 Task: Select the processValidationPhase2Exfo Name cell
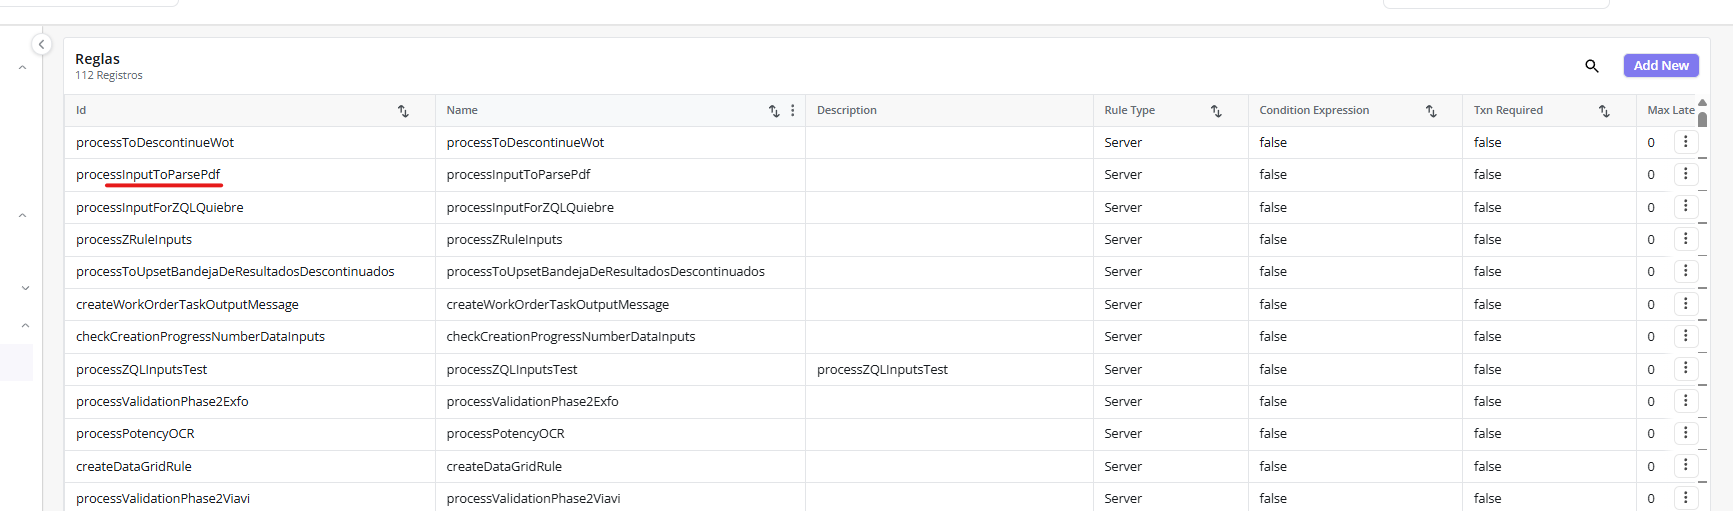tap(620, 402)
